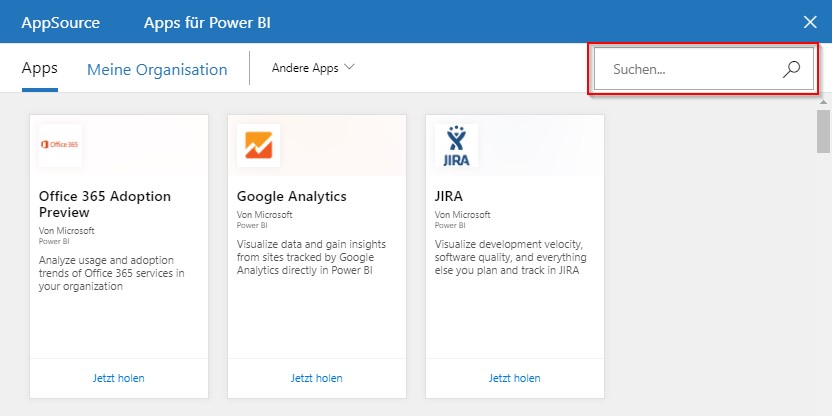
Task: Click the AppSource header label
Action: coord(60,23)
